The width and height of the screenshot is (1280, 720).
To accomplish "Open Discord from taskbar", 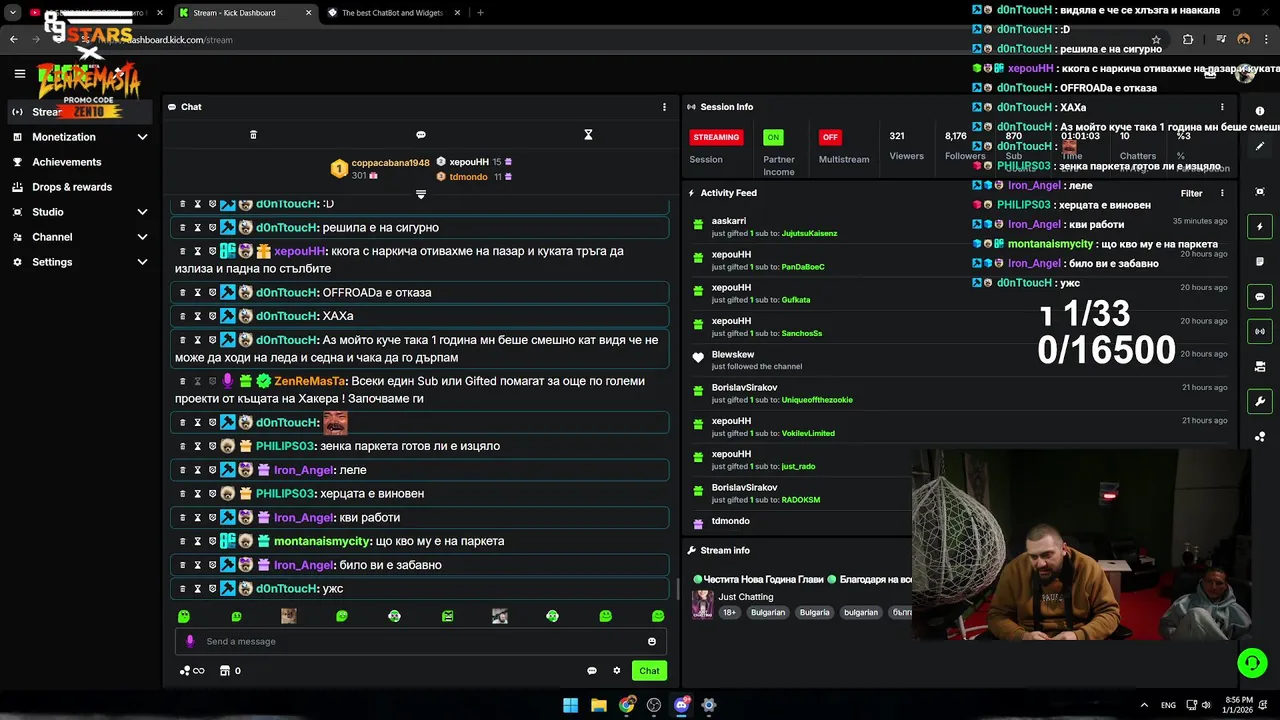I will coord(681,705).
